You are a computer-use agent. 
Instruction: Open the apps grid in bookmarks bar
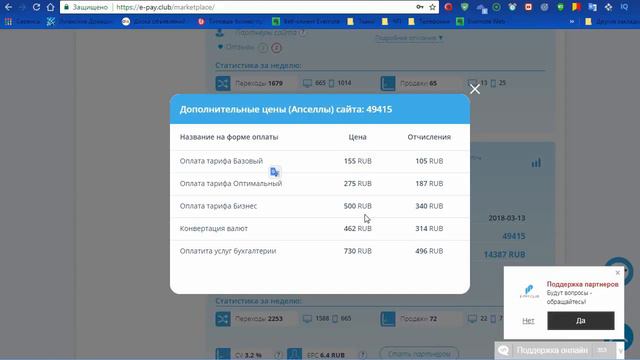pos(8,22)
